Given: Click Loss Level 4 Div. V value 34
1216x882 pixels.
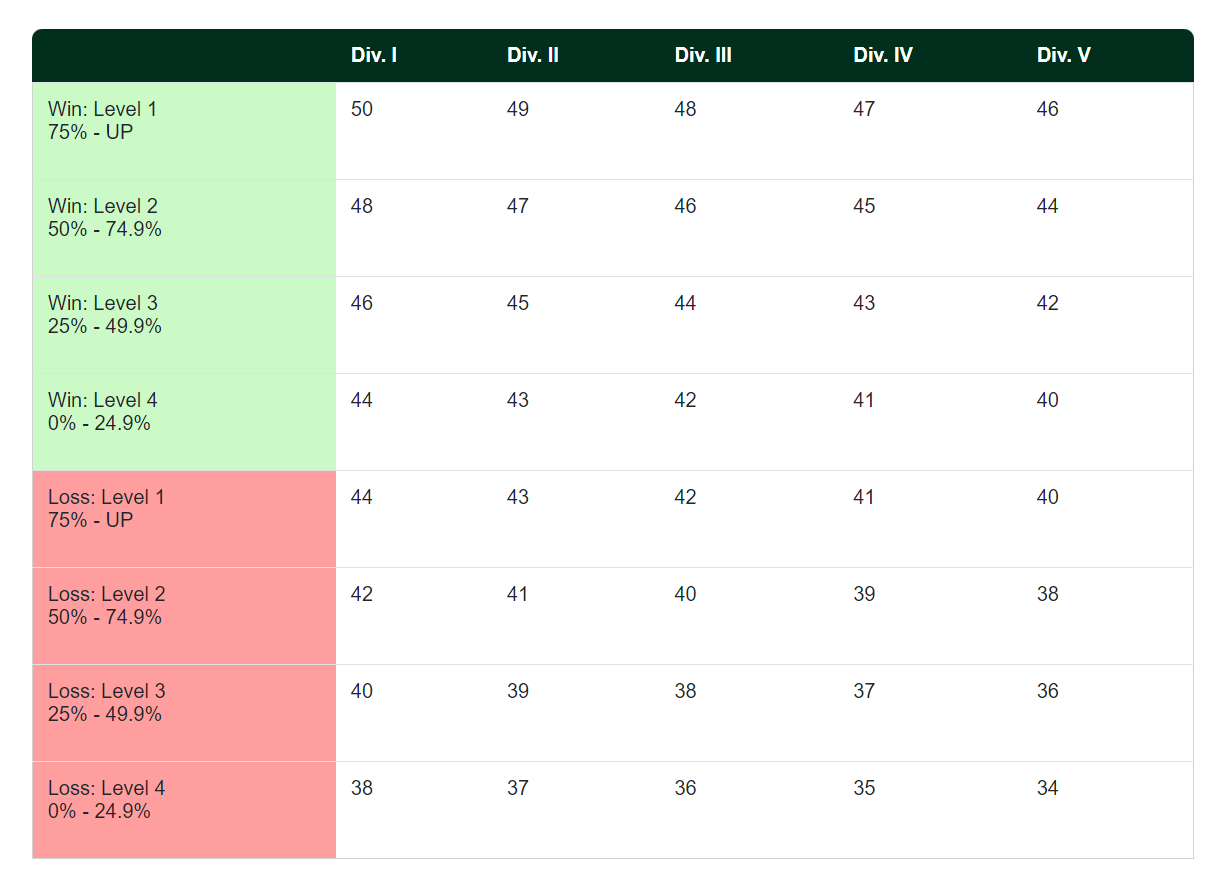Looking at the screenshot, I should pyautogui.click(x=1047, y=788).
